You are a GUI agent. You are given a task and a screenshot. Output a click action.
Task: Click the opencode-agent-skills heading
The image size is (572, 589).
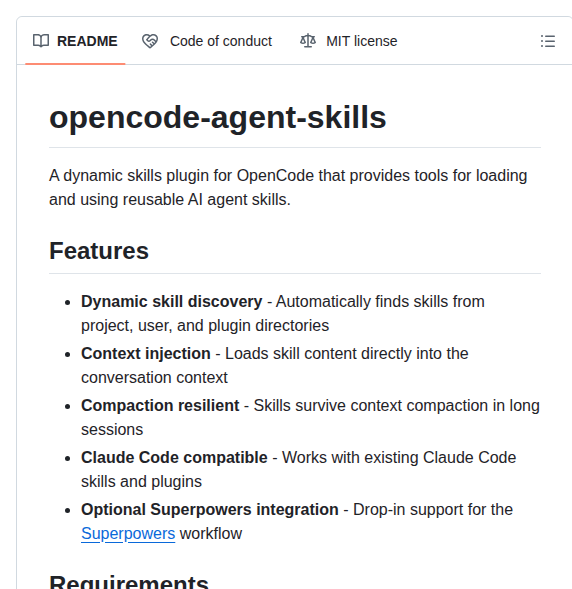click(218, 118)
